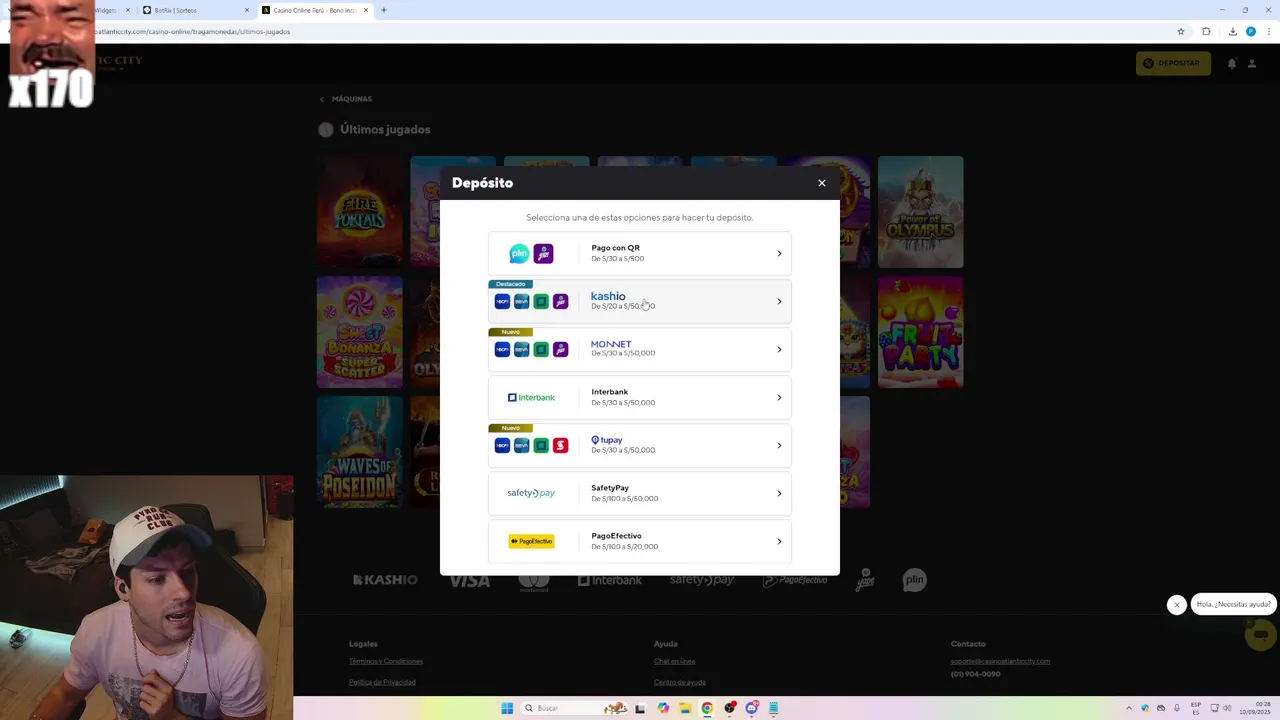The height and width of the screenshot is (720, 1280).
Task: Click the Destacado badge on Kashio
Action: [510, 284]
